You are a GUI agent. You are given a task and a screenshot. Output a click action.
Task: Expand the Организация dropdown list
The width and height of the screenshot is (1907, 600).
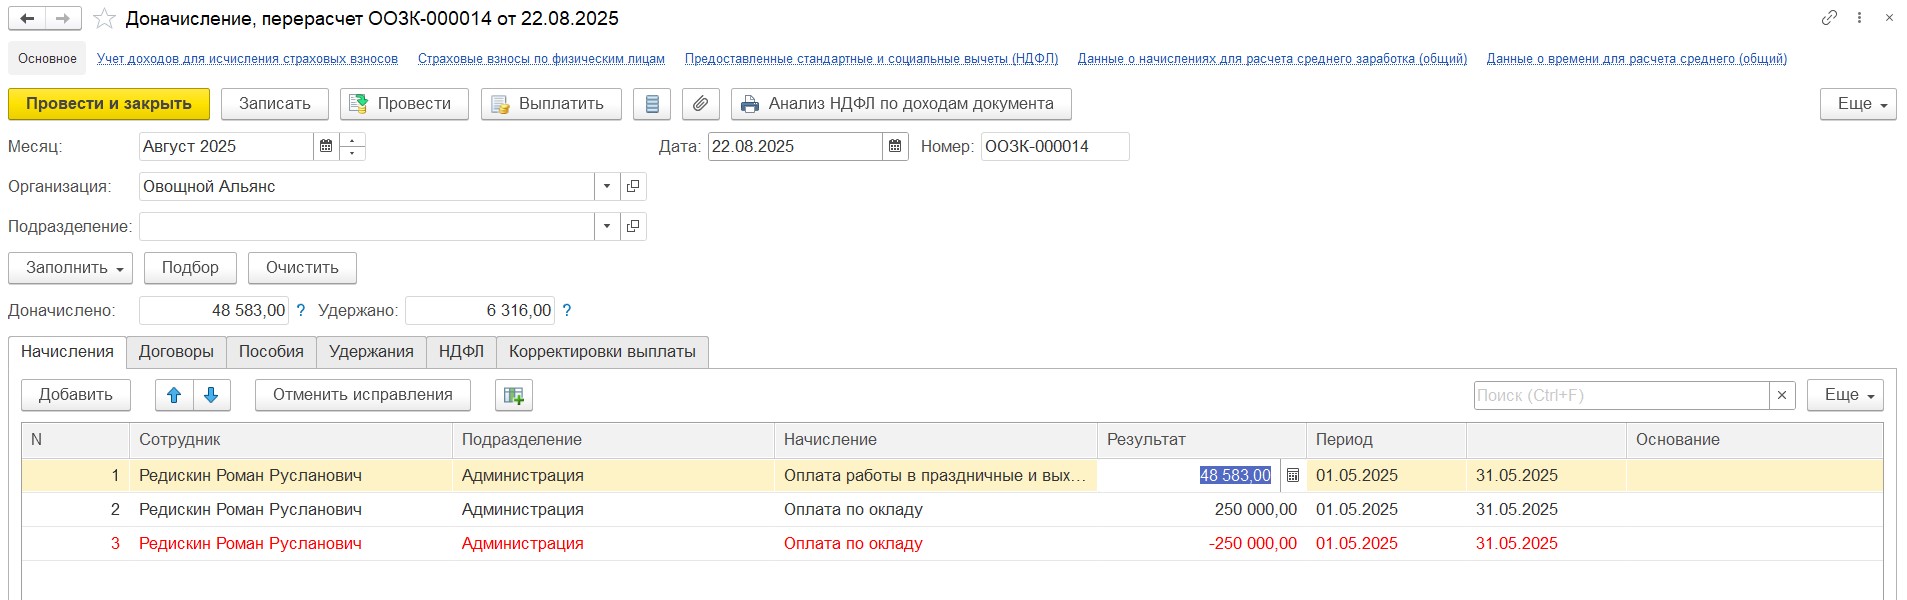point(607,187)
